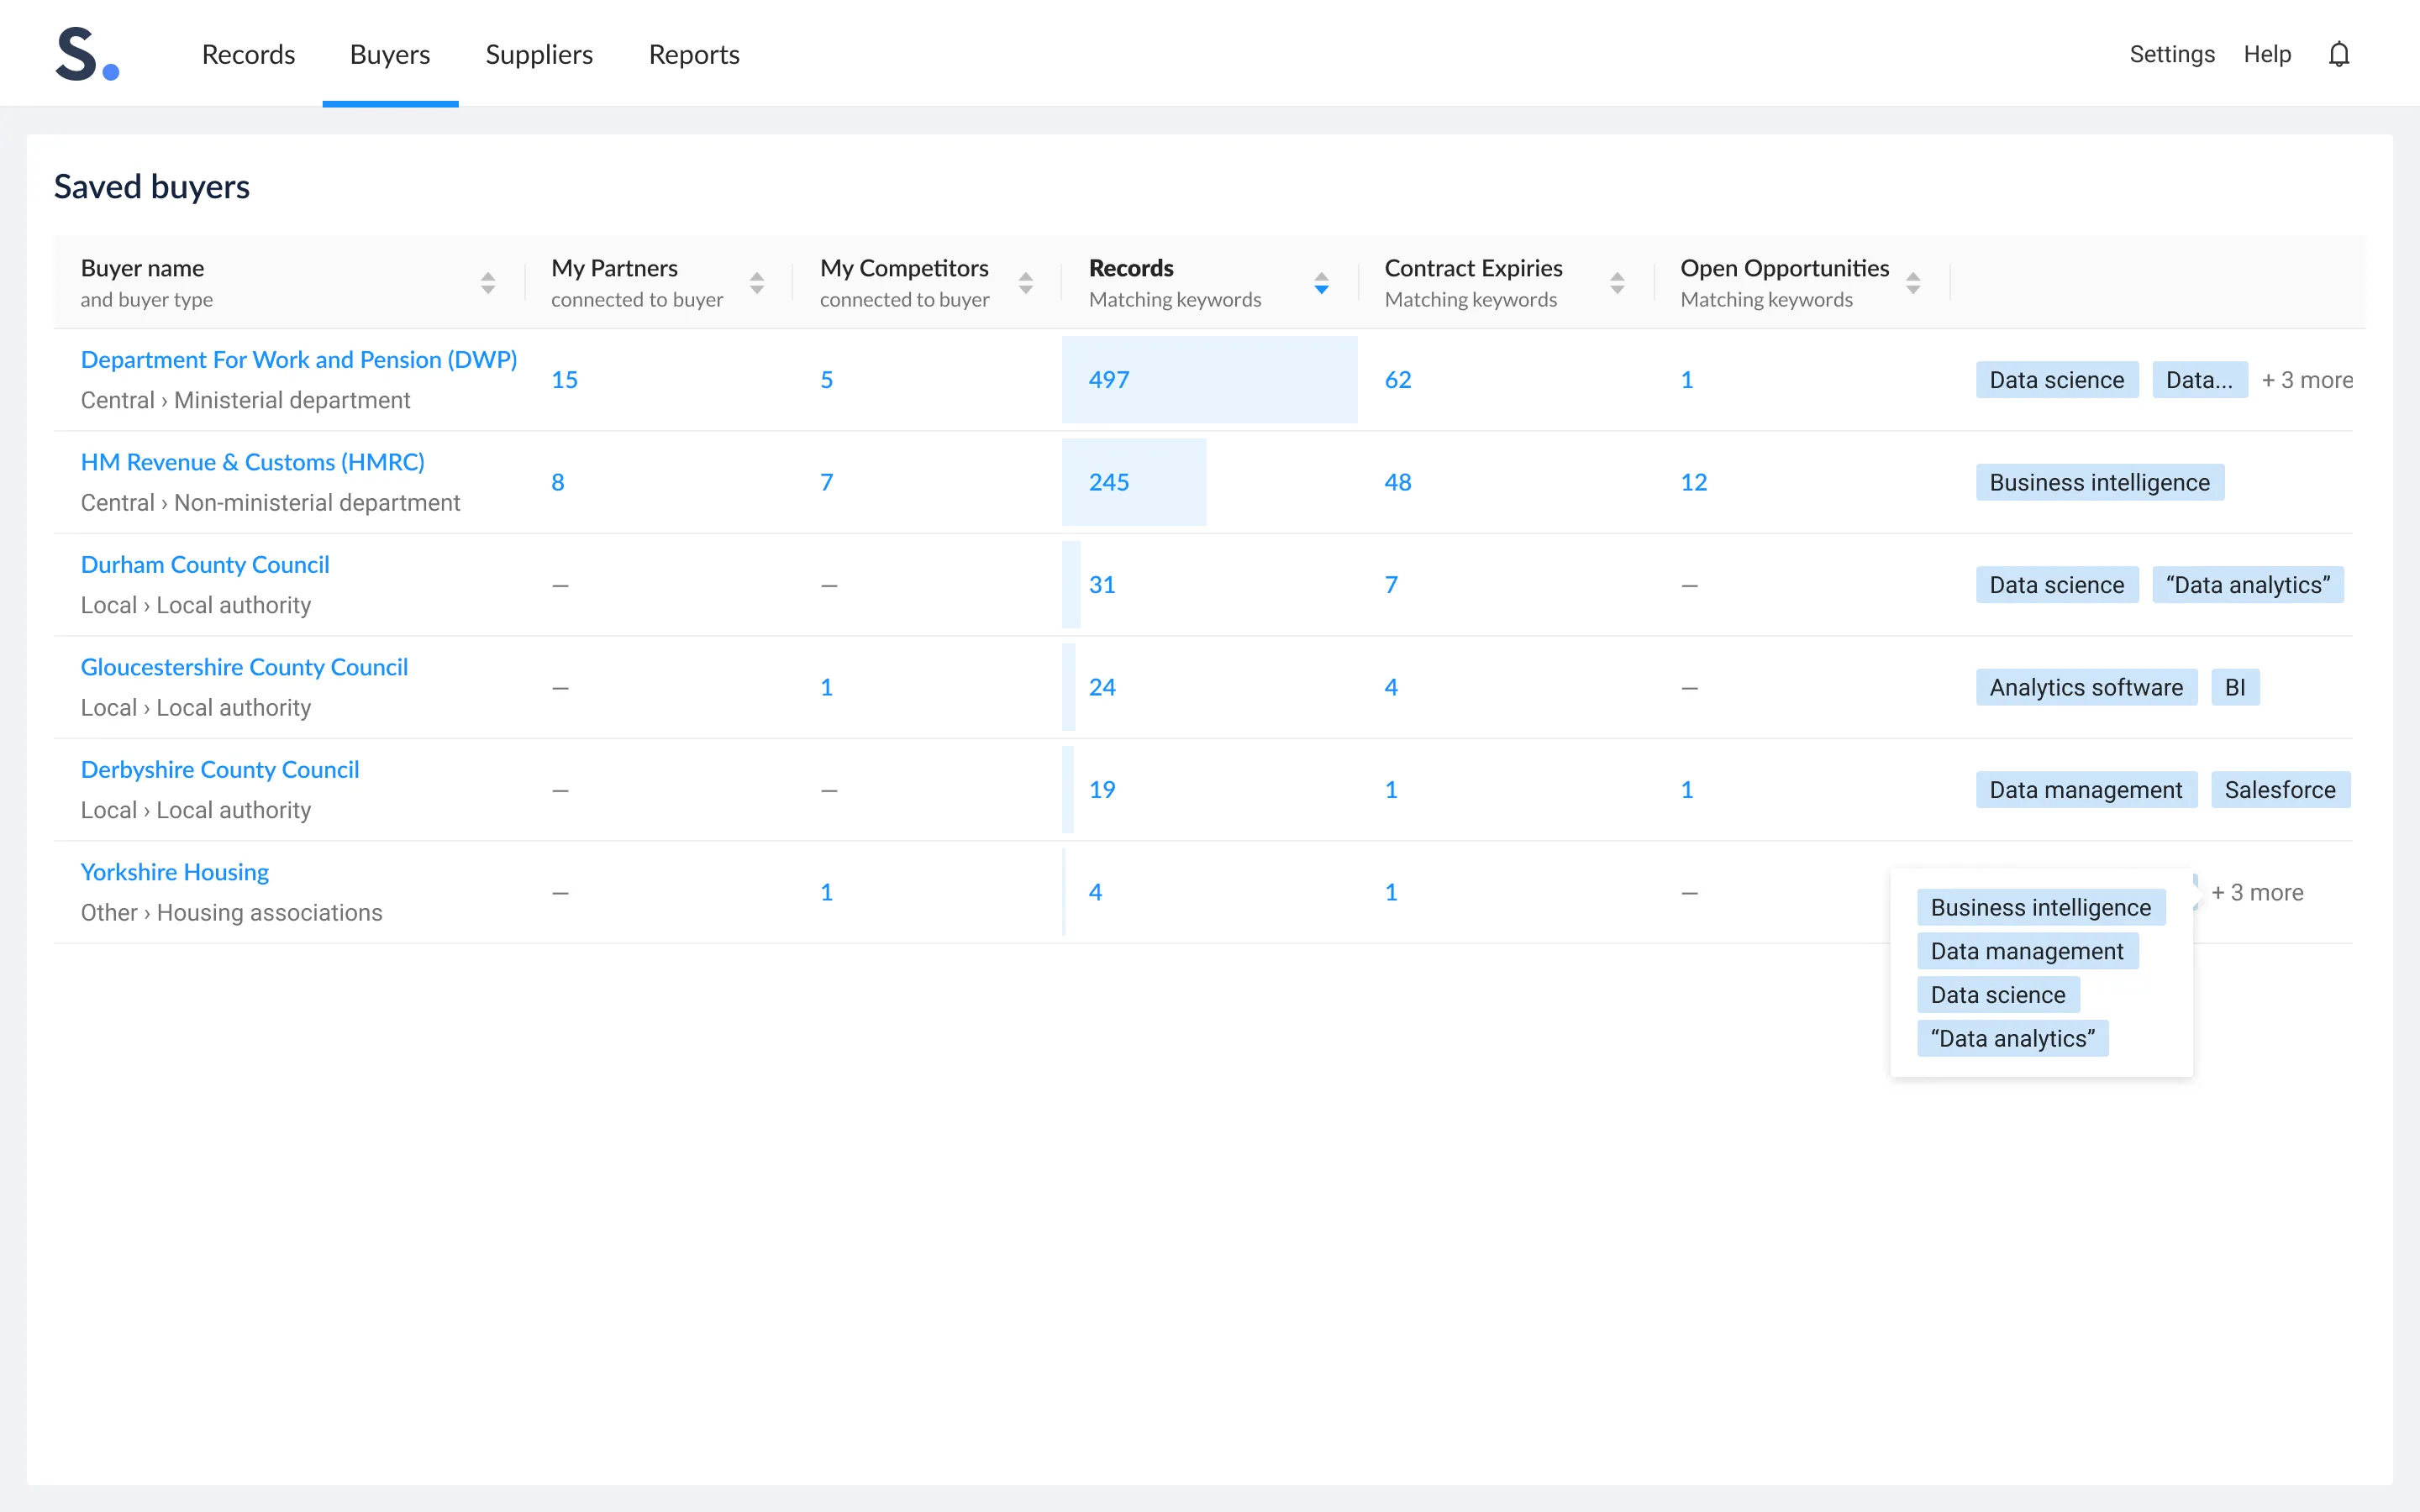Expand DWP's '+ 3 more' keywords
This screenshot has width=2420, height=1512.
pos(2307,380)
